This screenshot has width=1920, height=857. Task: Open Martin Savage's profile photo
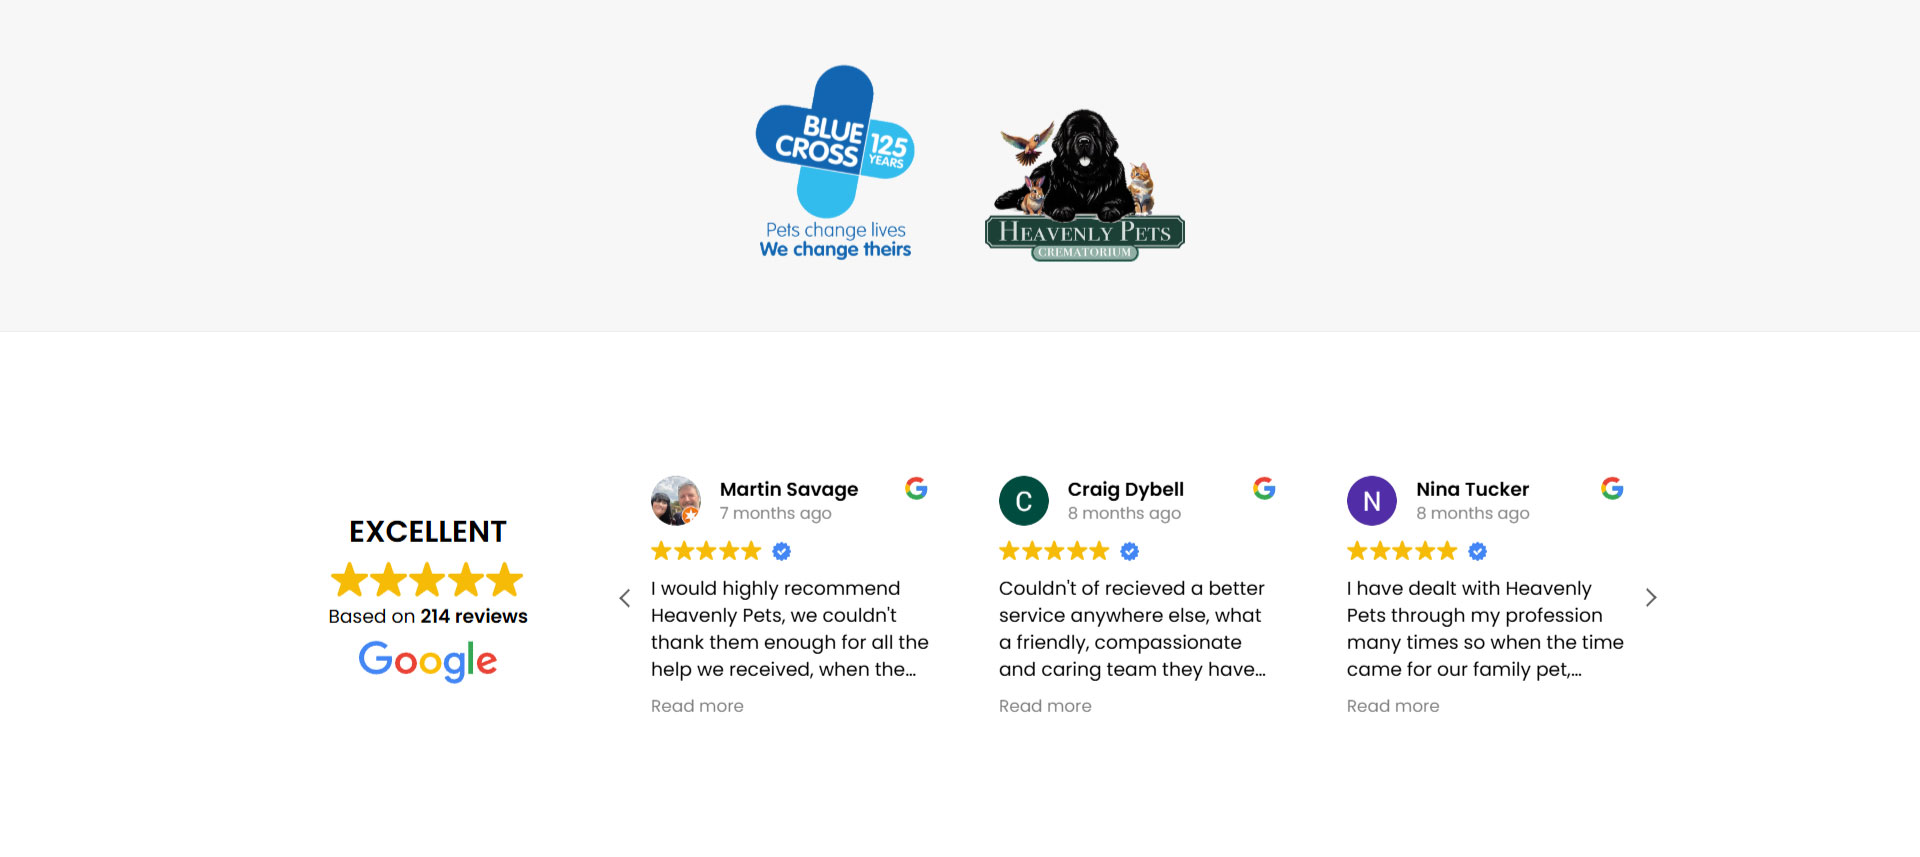[676, 500]
